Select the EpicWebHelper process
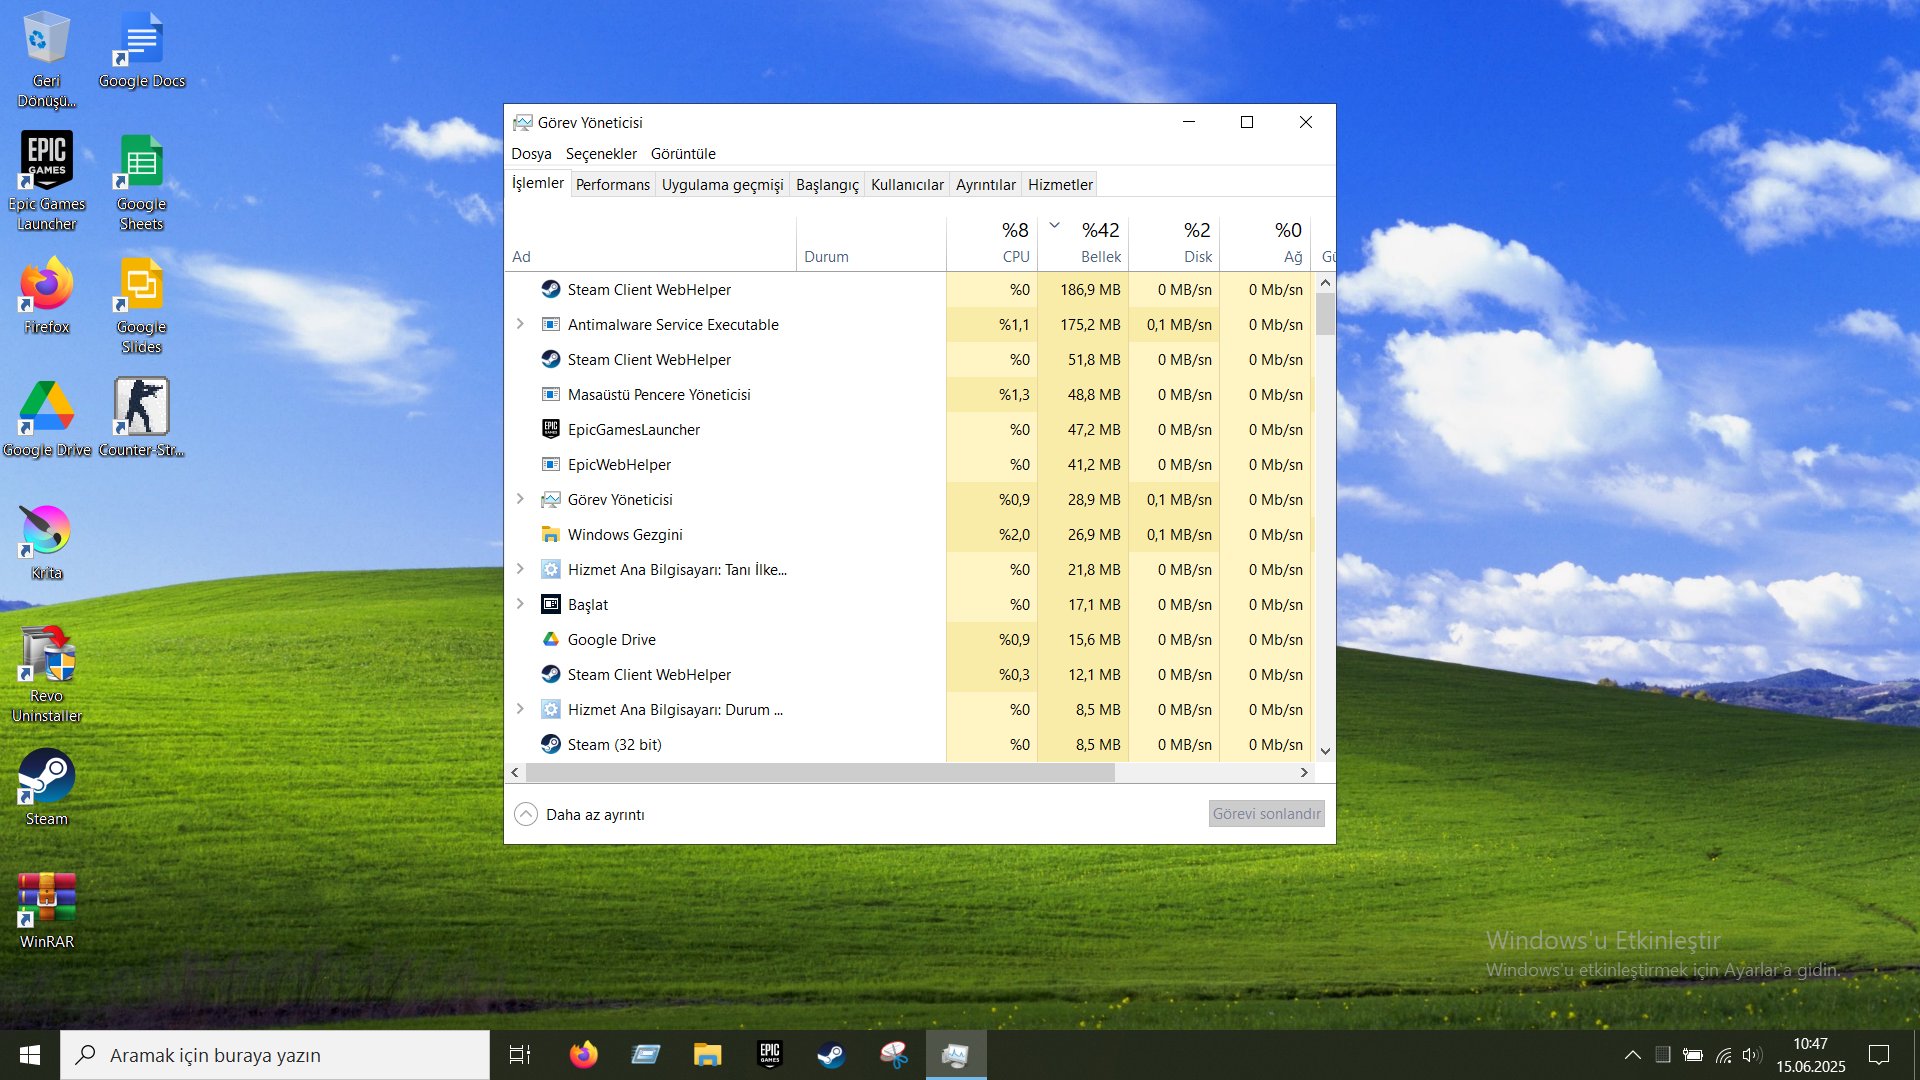The height and width of the screenshot is (1080, 1920). tap(908, 464)
